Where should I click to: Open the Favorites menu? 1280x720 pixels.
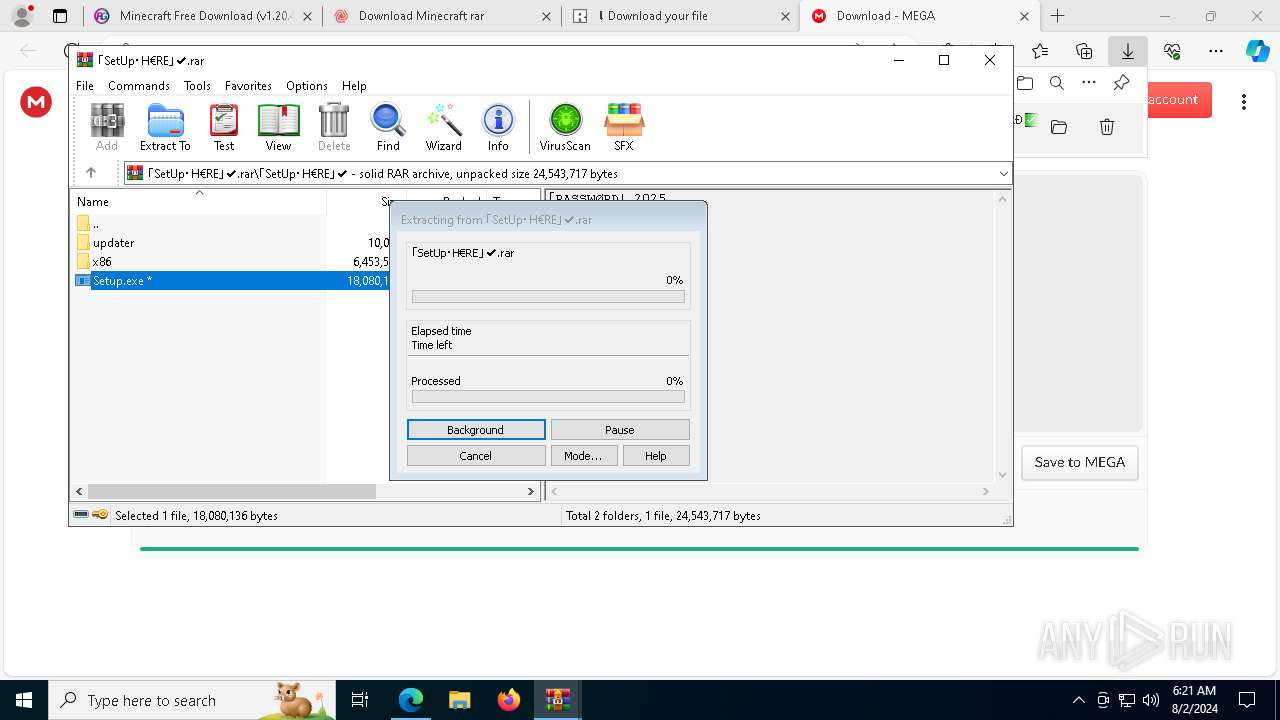pyautogui.click(x=248, y=86)
